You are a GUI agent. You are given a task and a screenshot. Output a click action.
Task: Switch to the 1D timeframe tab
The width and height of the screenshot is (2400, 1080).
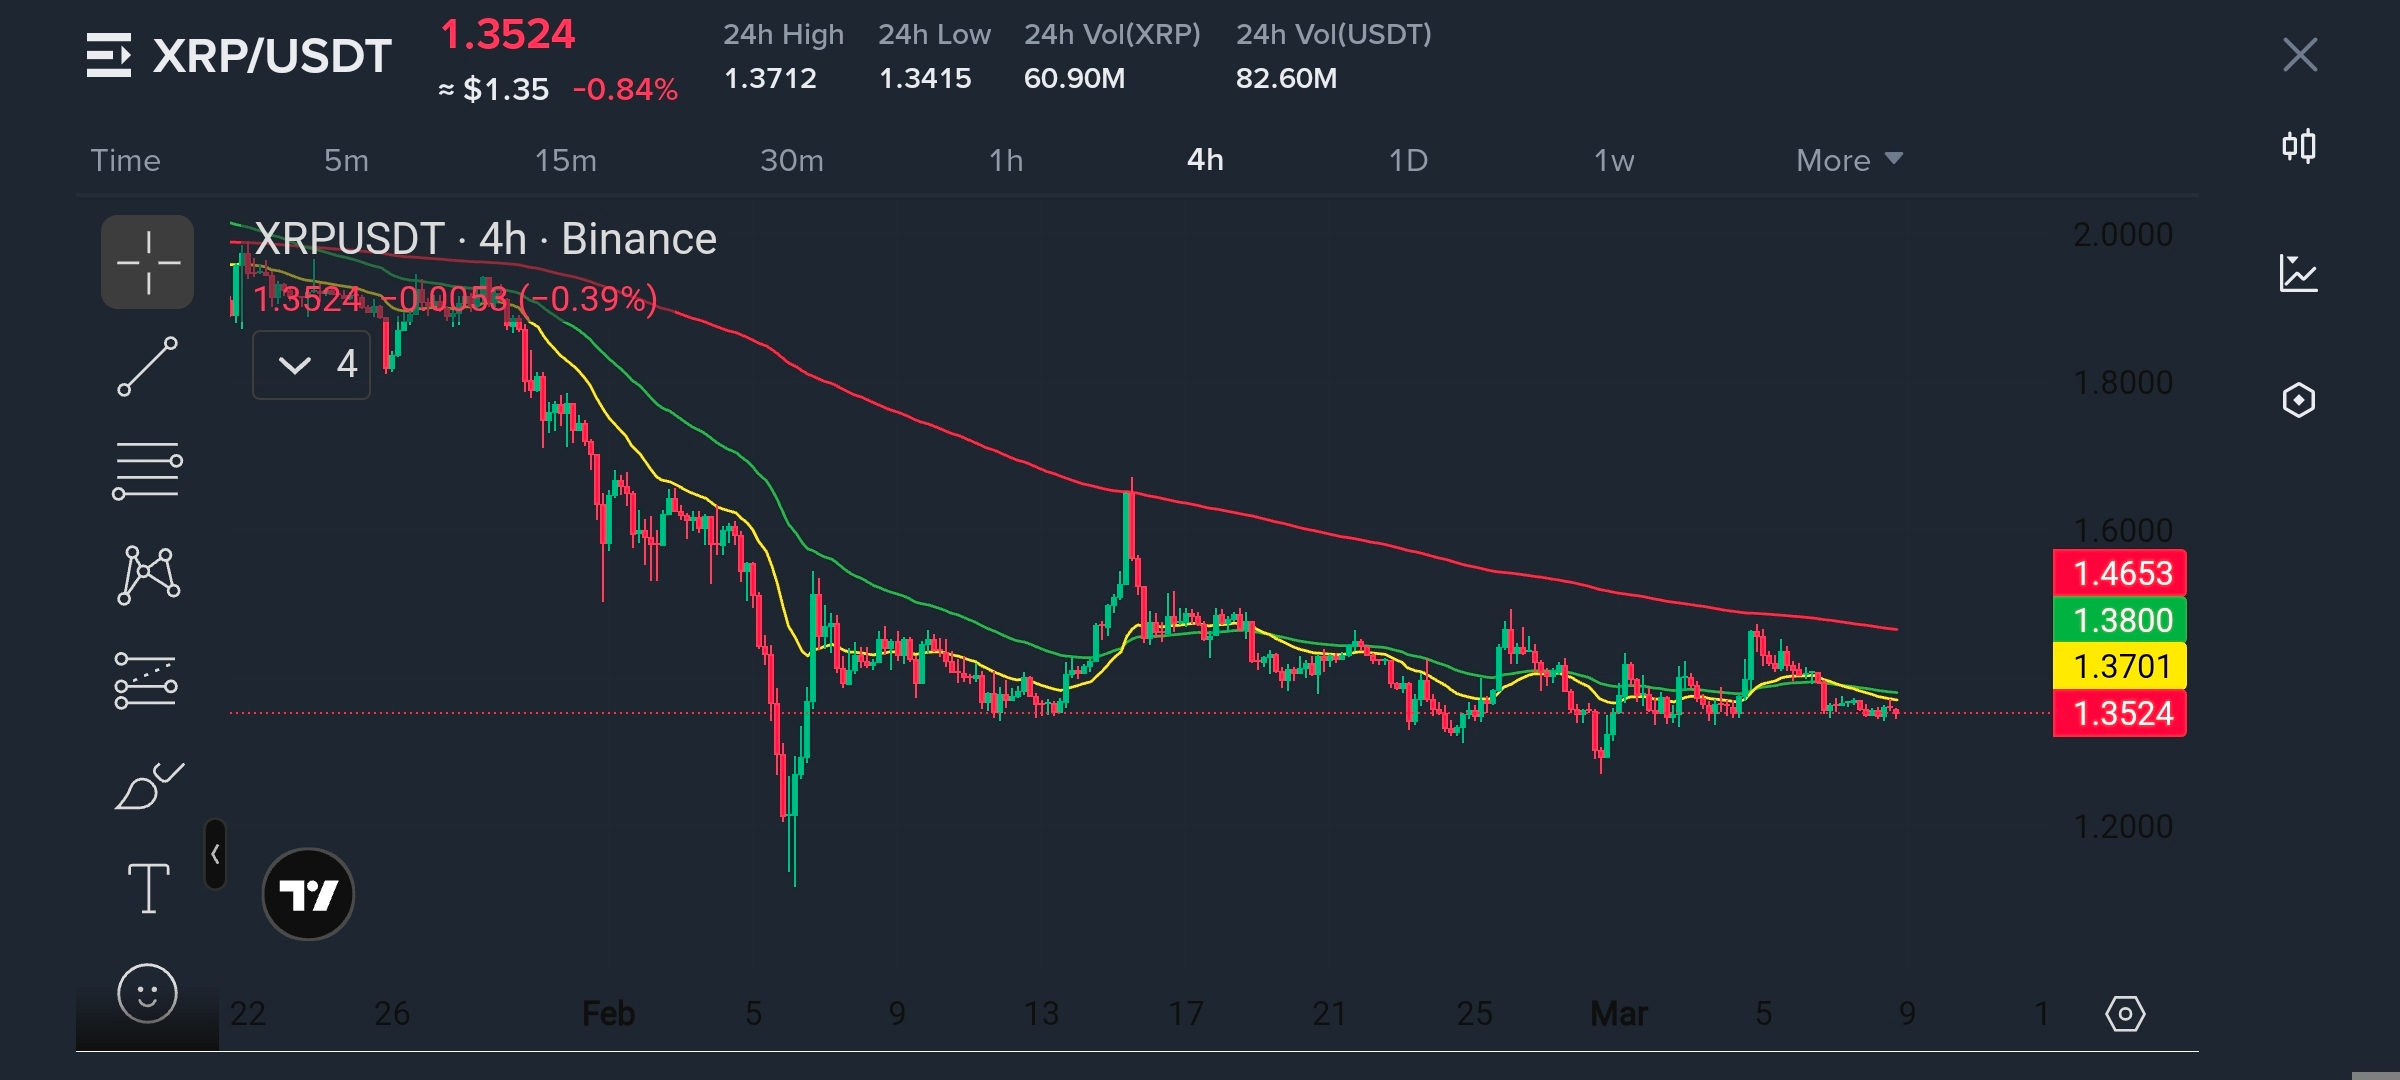pos(1408,160)
